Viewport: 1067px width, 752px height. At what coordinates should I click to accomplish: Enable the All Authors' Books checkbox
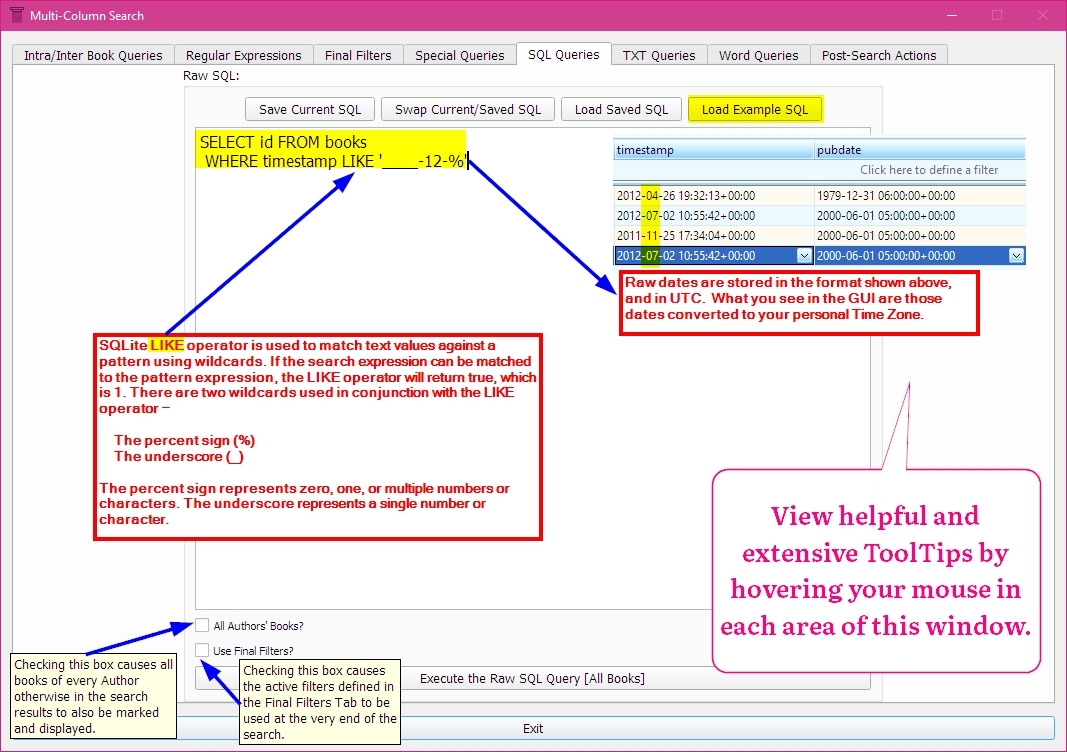[x=202, y=625]
